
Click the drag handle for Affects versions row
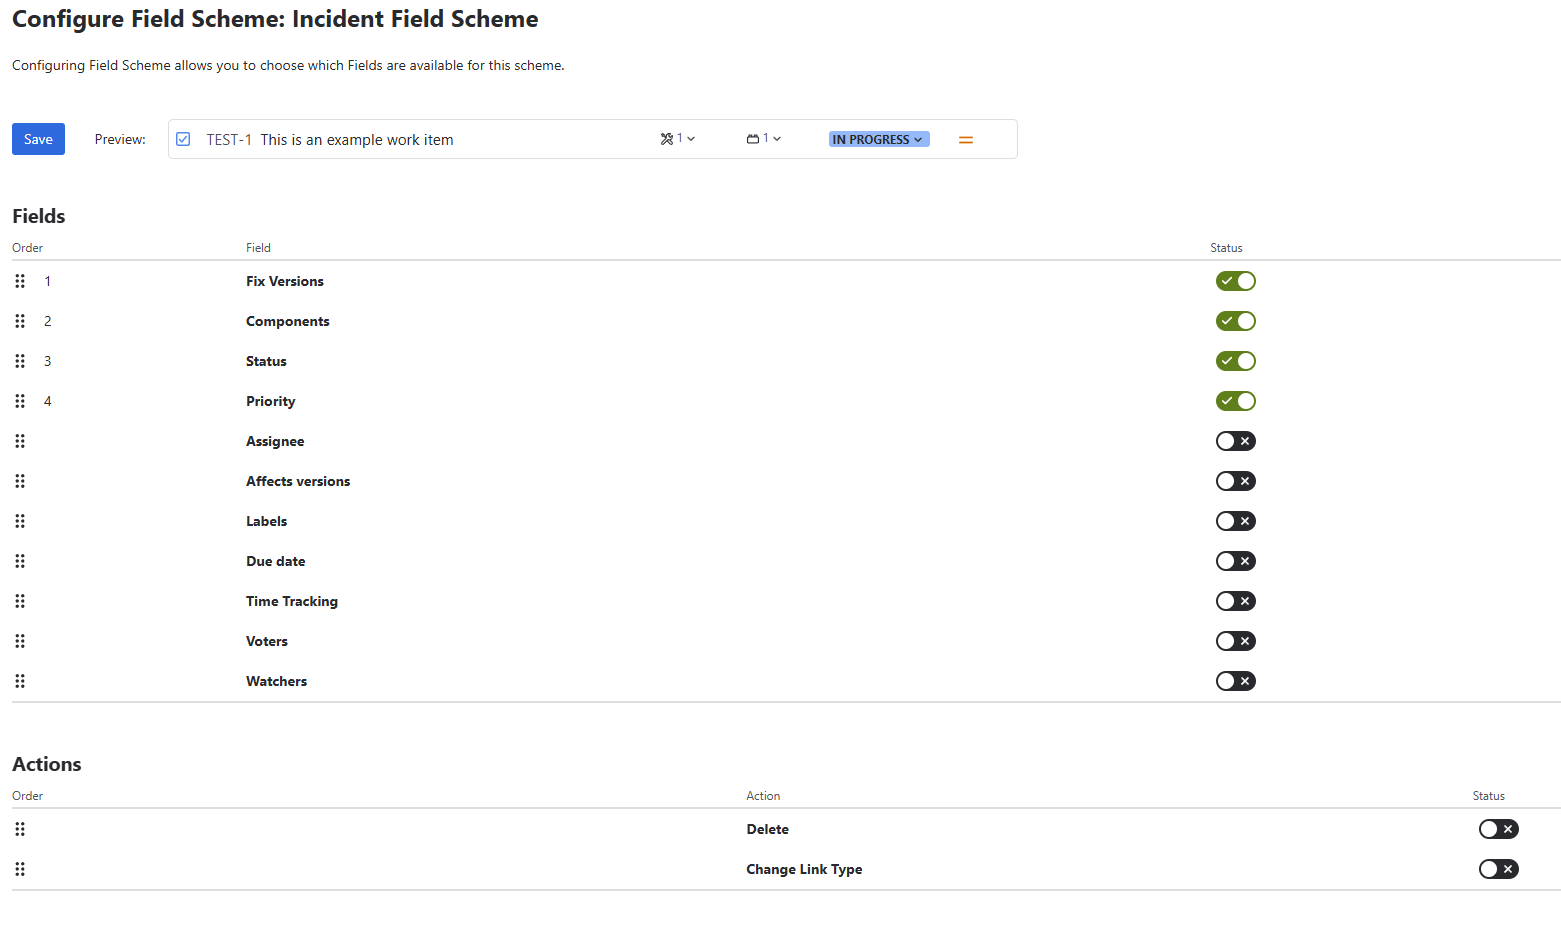click(x=20, y=481)
